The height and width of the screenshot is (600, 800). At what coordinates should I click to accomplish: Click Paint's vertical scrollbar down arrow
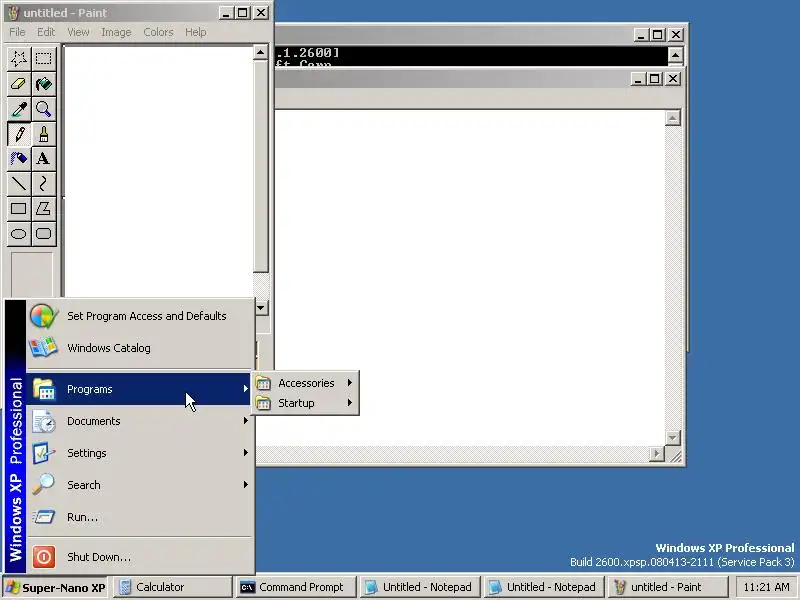pos(261,308)
